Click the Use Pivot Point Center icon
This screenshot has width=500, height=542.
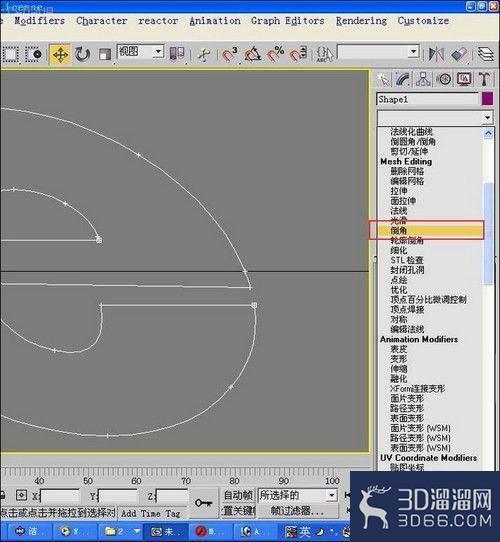177,54
